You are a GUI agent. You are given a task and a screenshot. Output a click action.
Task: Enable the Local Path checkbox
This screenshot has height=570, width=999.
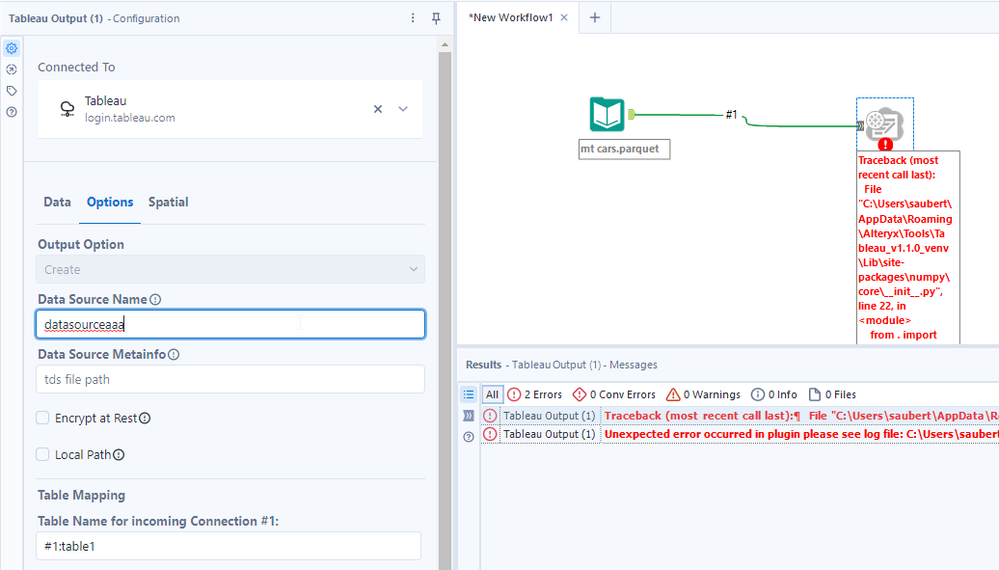coord(43,454)
